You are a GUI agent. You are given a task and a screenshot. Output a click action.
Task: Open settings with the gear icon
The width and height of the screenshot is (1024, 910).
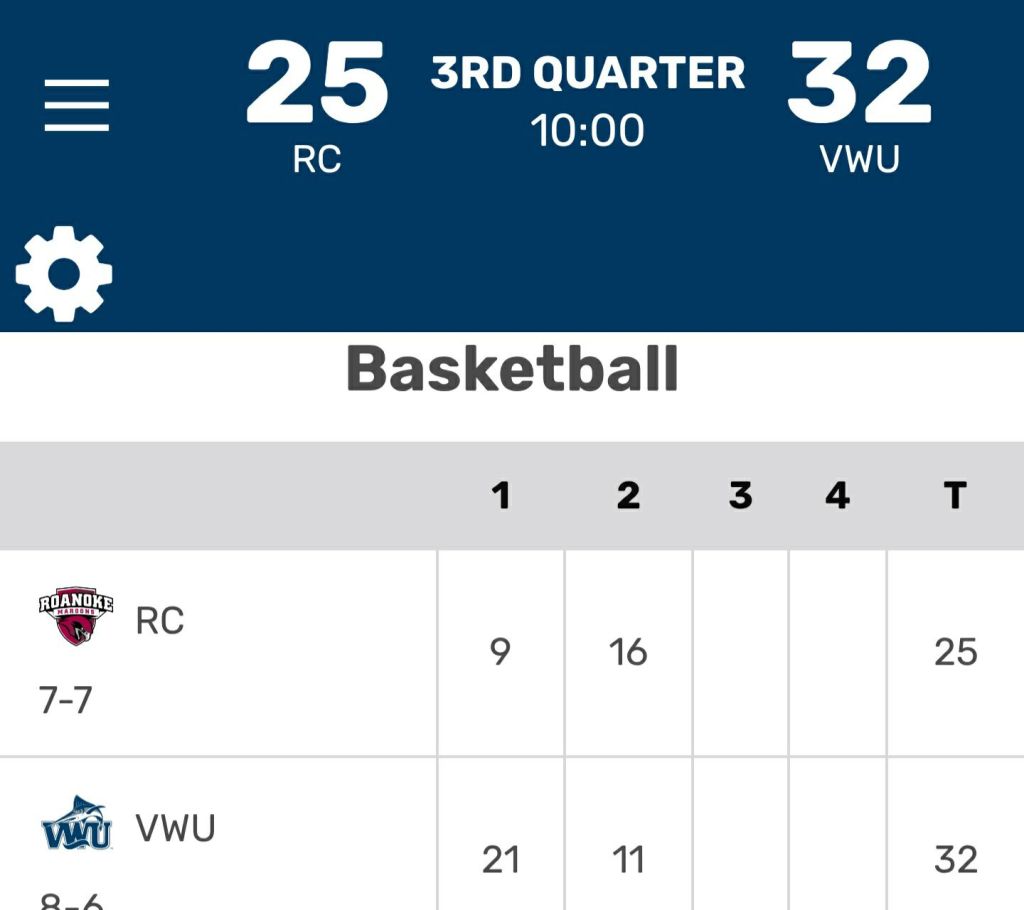[64, 273]
